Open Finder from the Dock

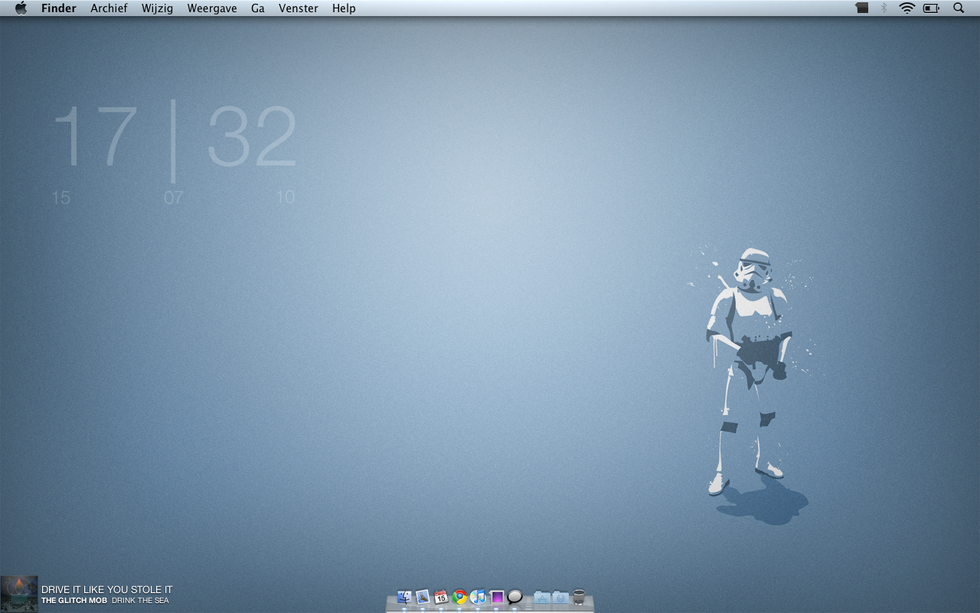click(404, 597)
